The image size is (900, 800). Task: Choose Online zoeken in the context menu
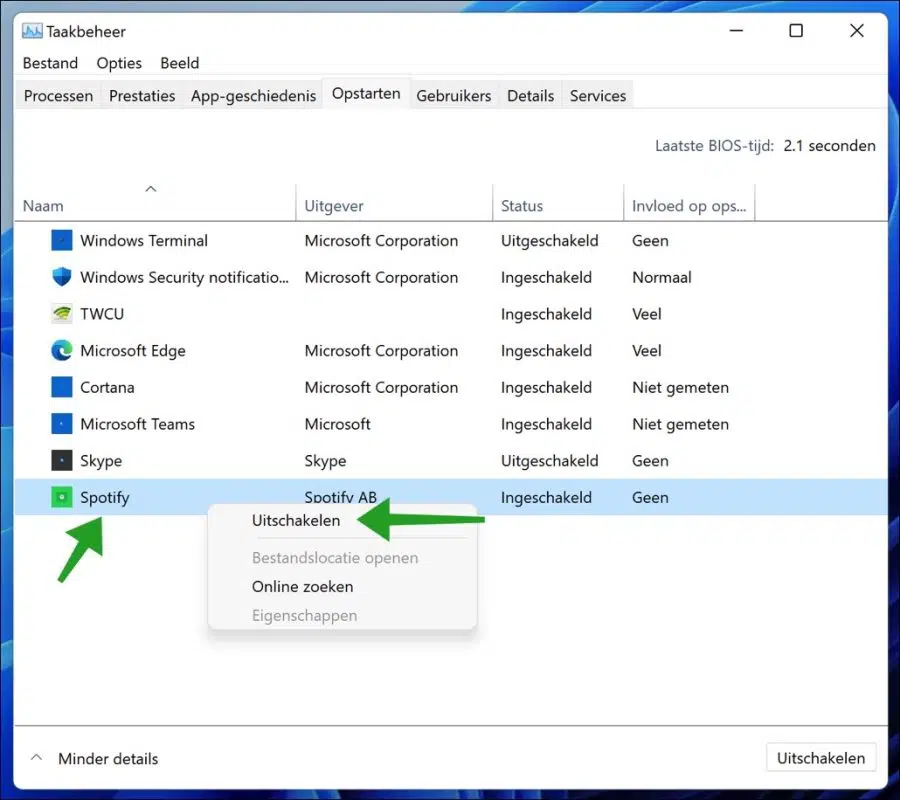302,587
